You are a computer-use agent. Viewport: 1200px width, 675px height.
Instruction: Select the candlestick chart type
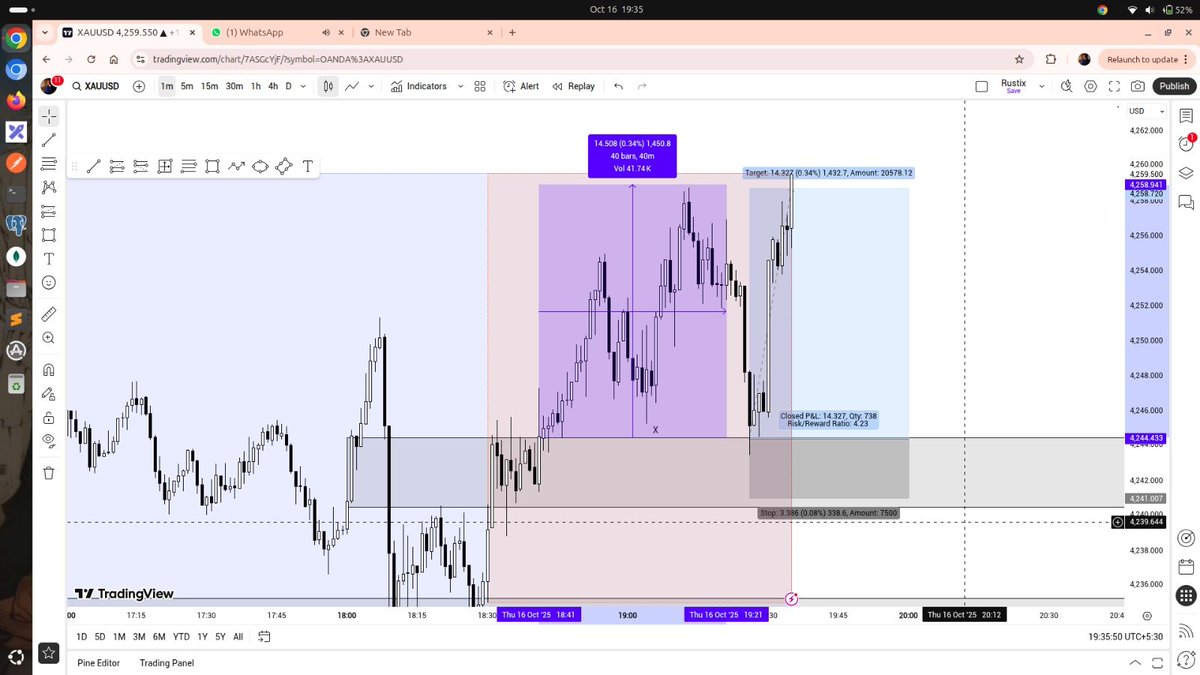coord(327,86)
